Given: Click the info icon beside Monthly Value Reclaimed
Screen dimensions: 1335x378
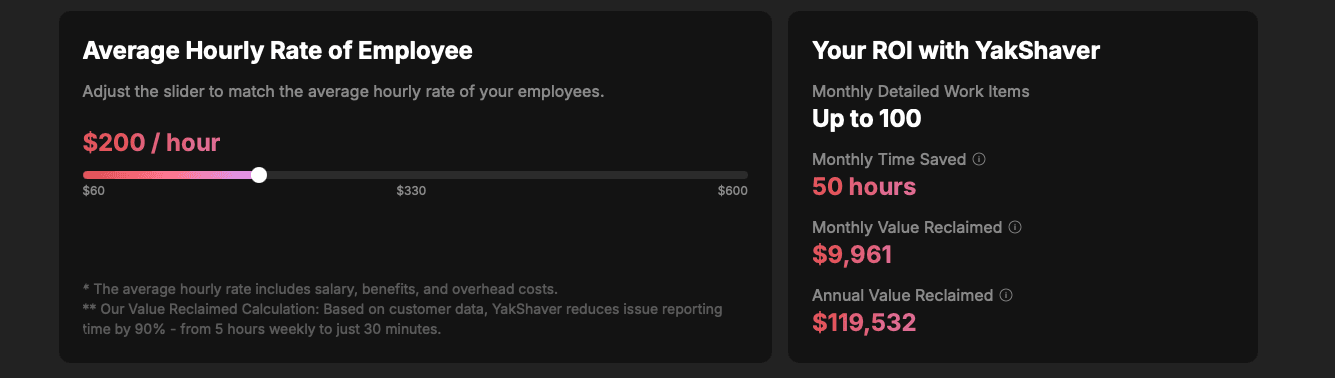Looking at the screenshot, I should pos(1015,227).
